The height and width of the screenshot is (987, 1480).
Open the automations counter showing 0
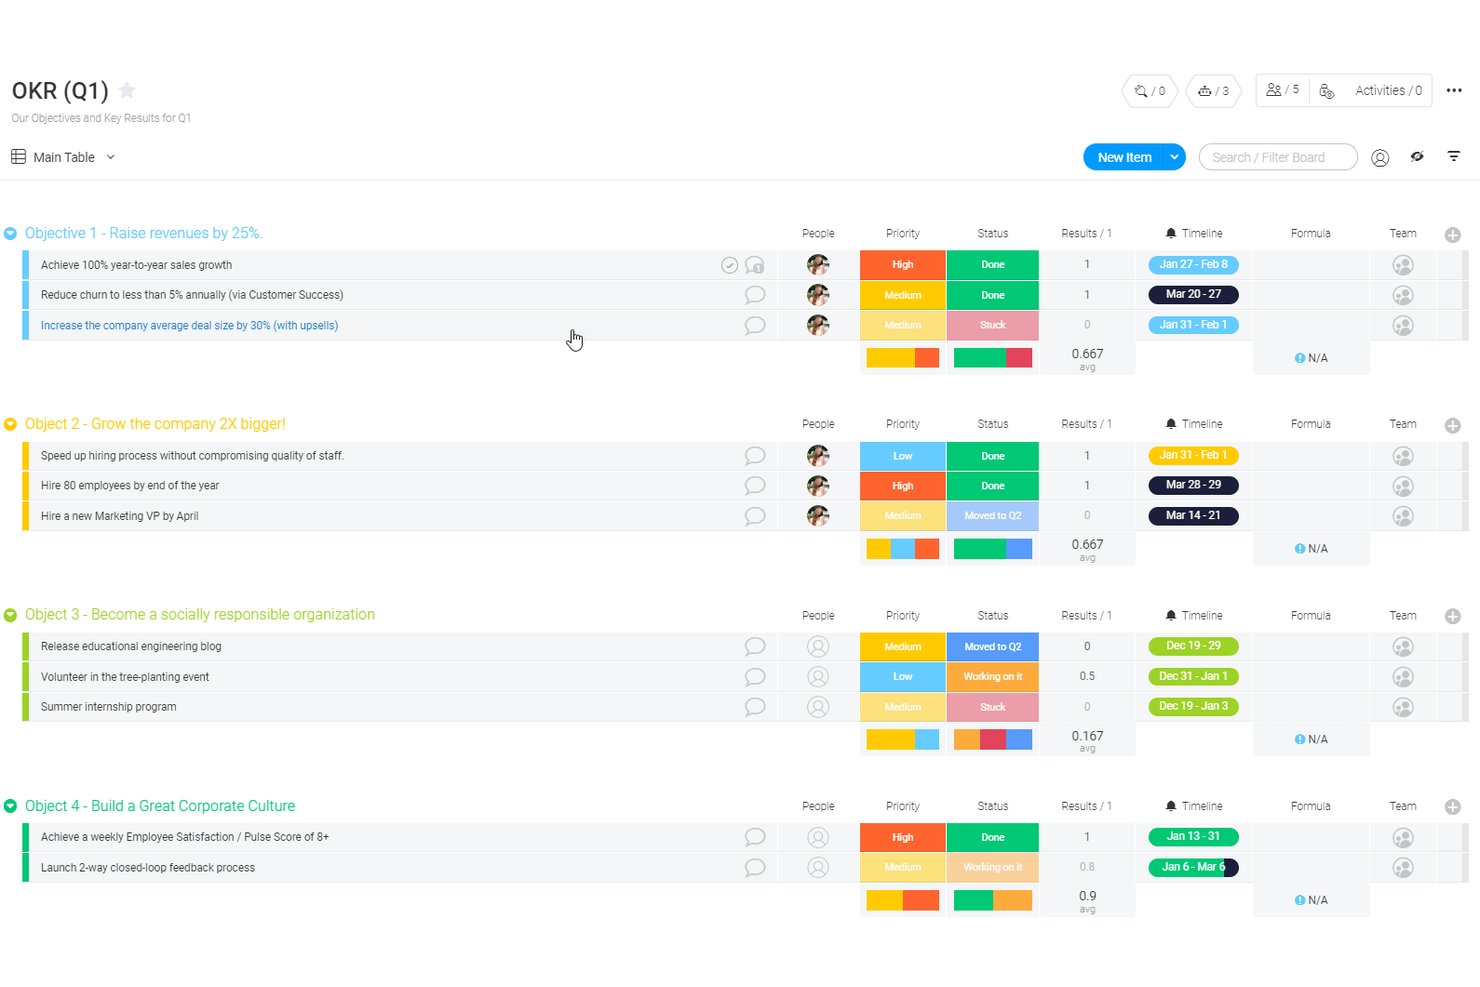[x=1150, y=91]
